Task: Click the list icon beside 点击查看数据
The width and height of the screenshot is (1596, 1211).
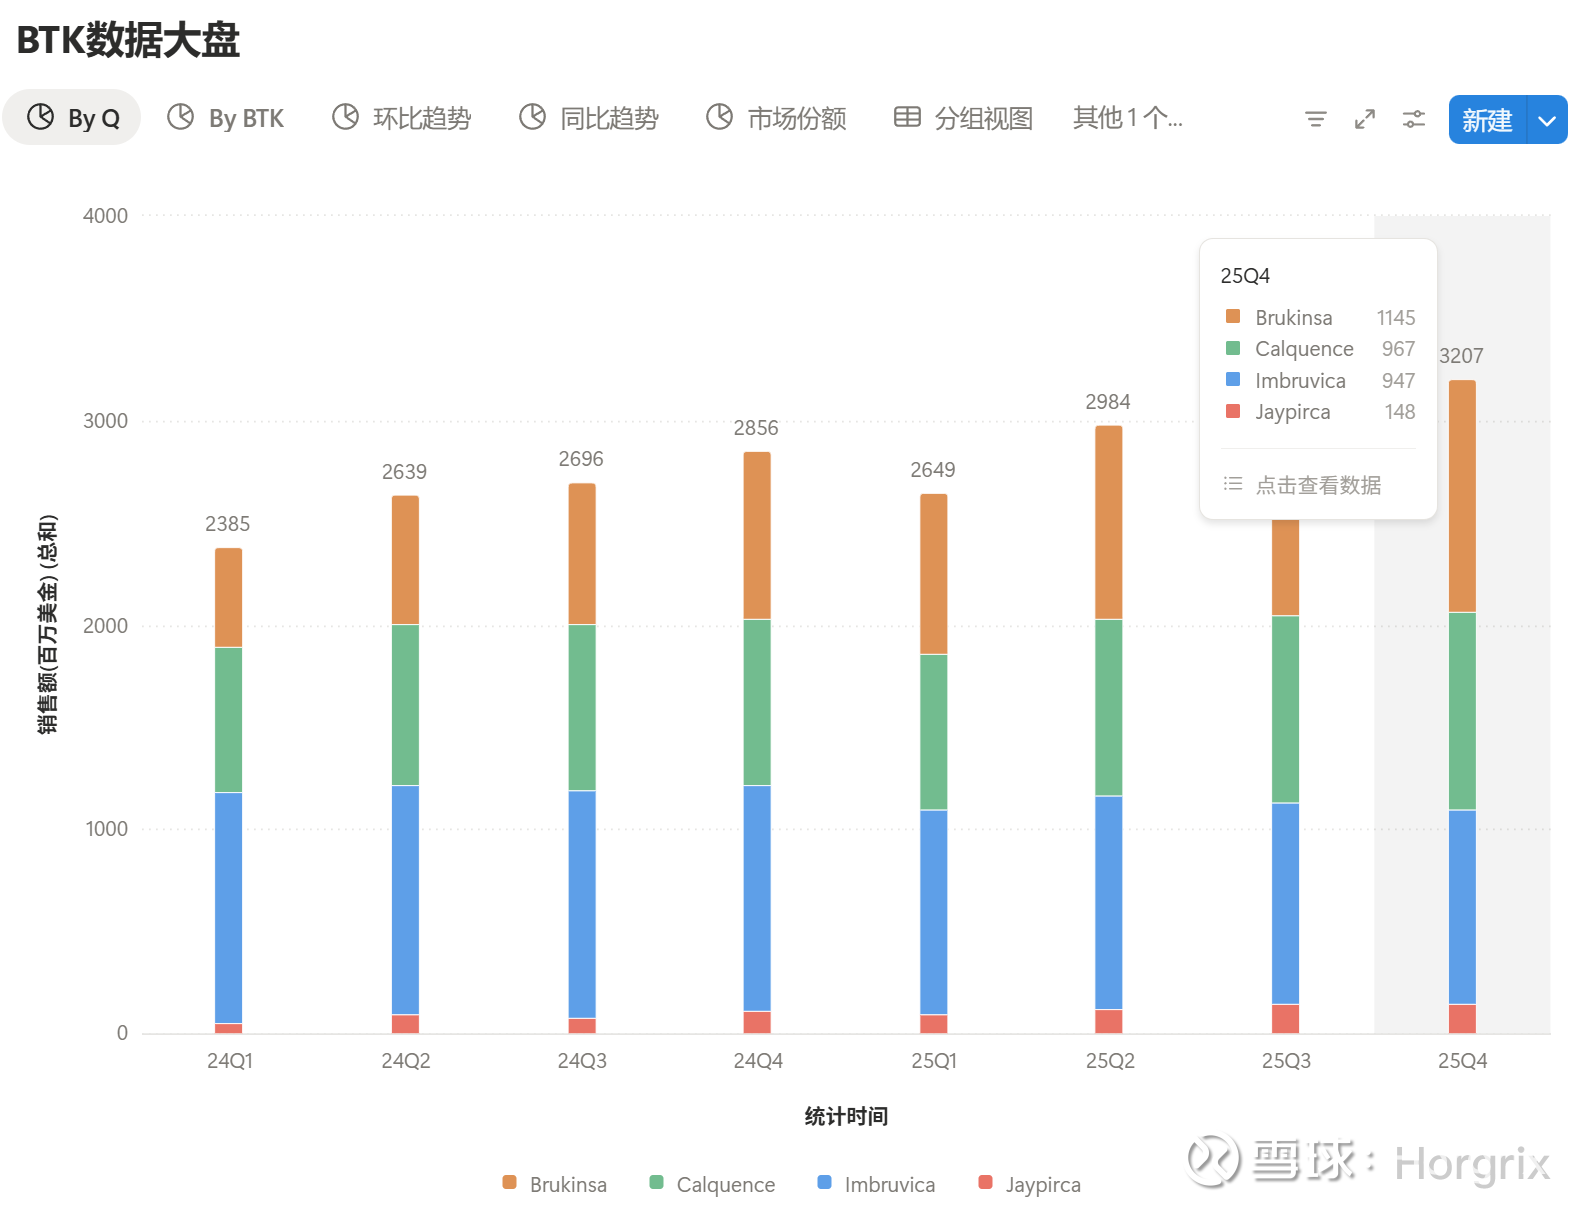Action: click(1233, 484)
